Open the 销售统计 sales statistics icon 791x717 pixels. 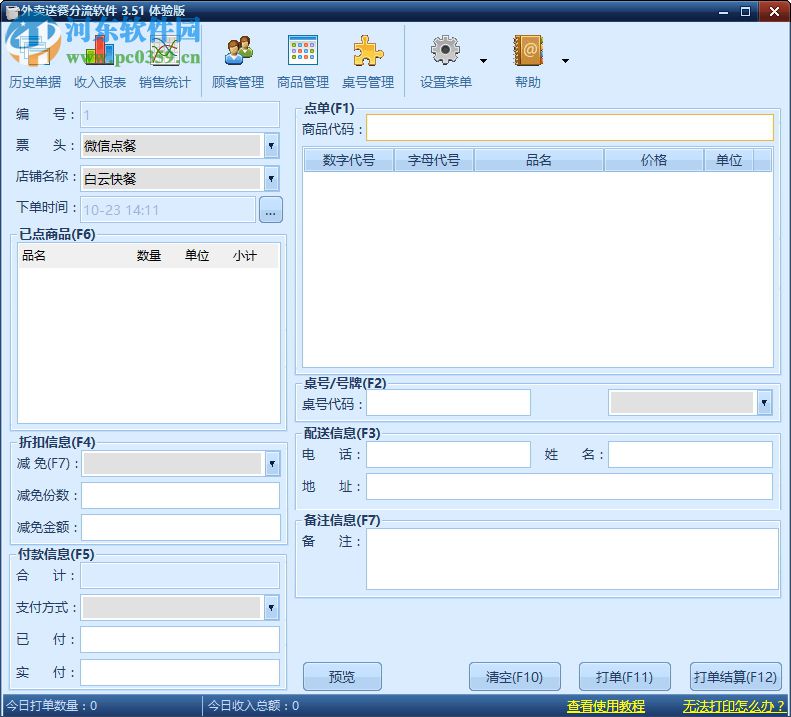click(164, 62)
